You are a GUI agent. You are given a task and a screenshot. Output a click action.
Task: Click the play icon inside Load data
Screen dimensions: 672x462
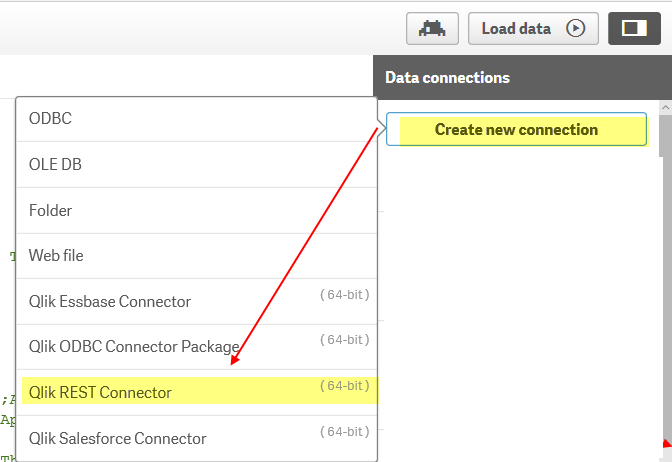pos(575,28)
